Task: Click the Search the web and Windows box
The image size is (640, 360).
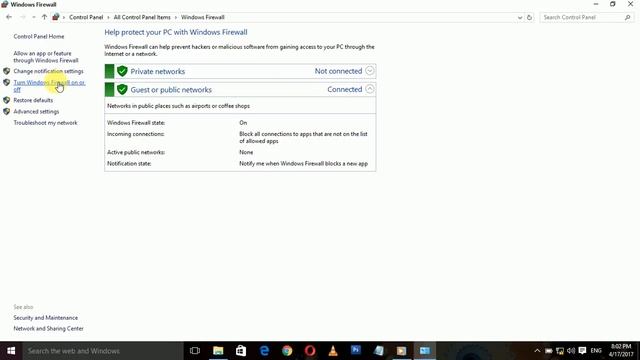Action: click(x=102, y=351)
